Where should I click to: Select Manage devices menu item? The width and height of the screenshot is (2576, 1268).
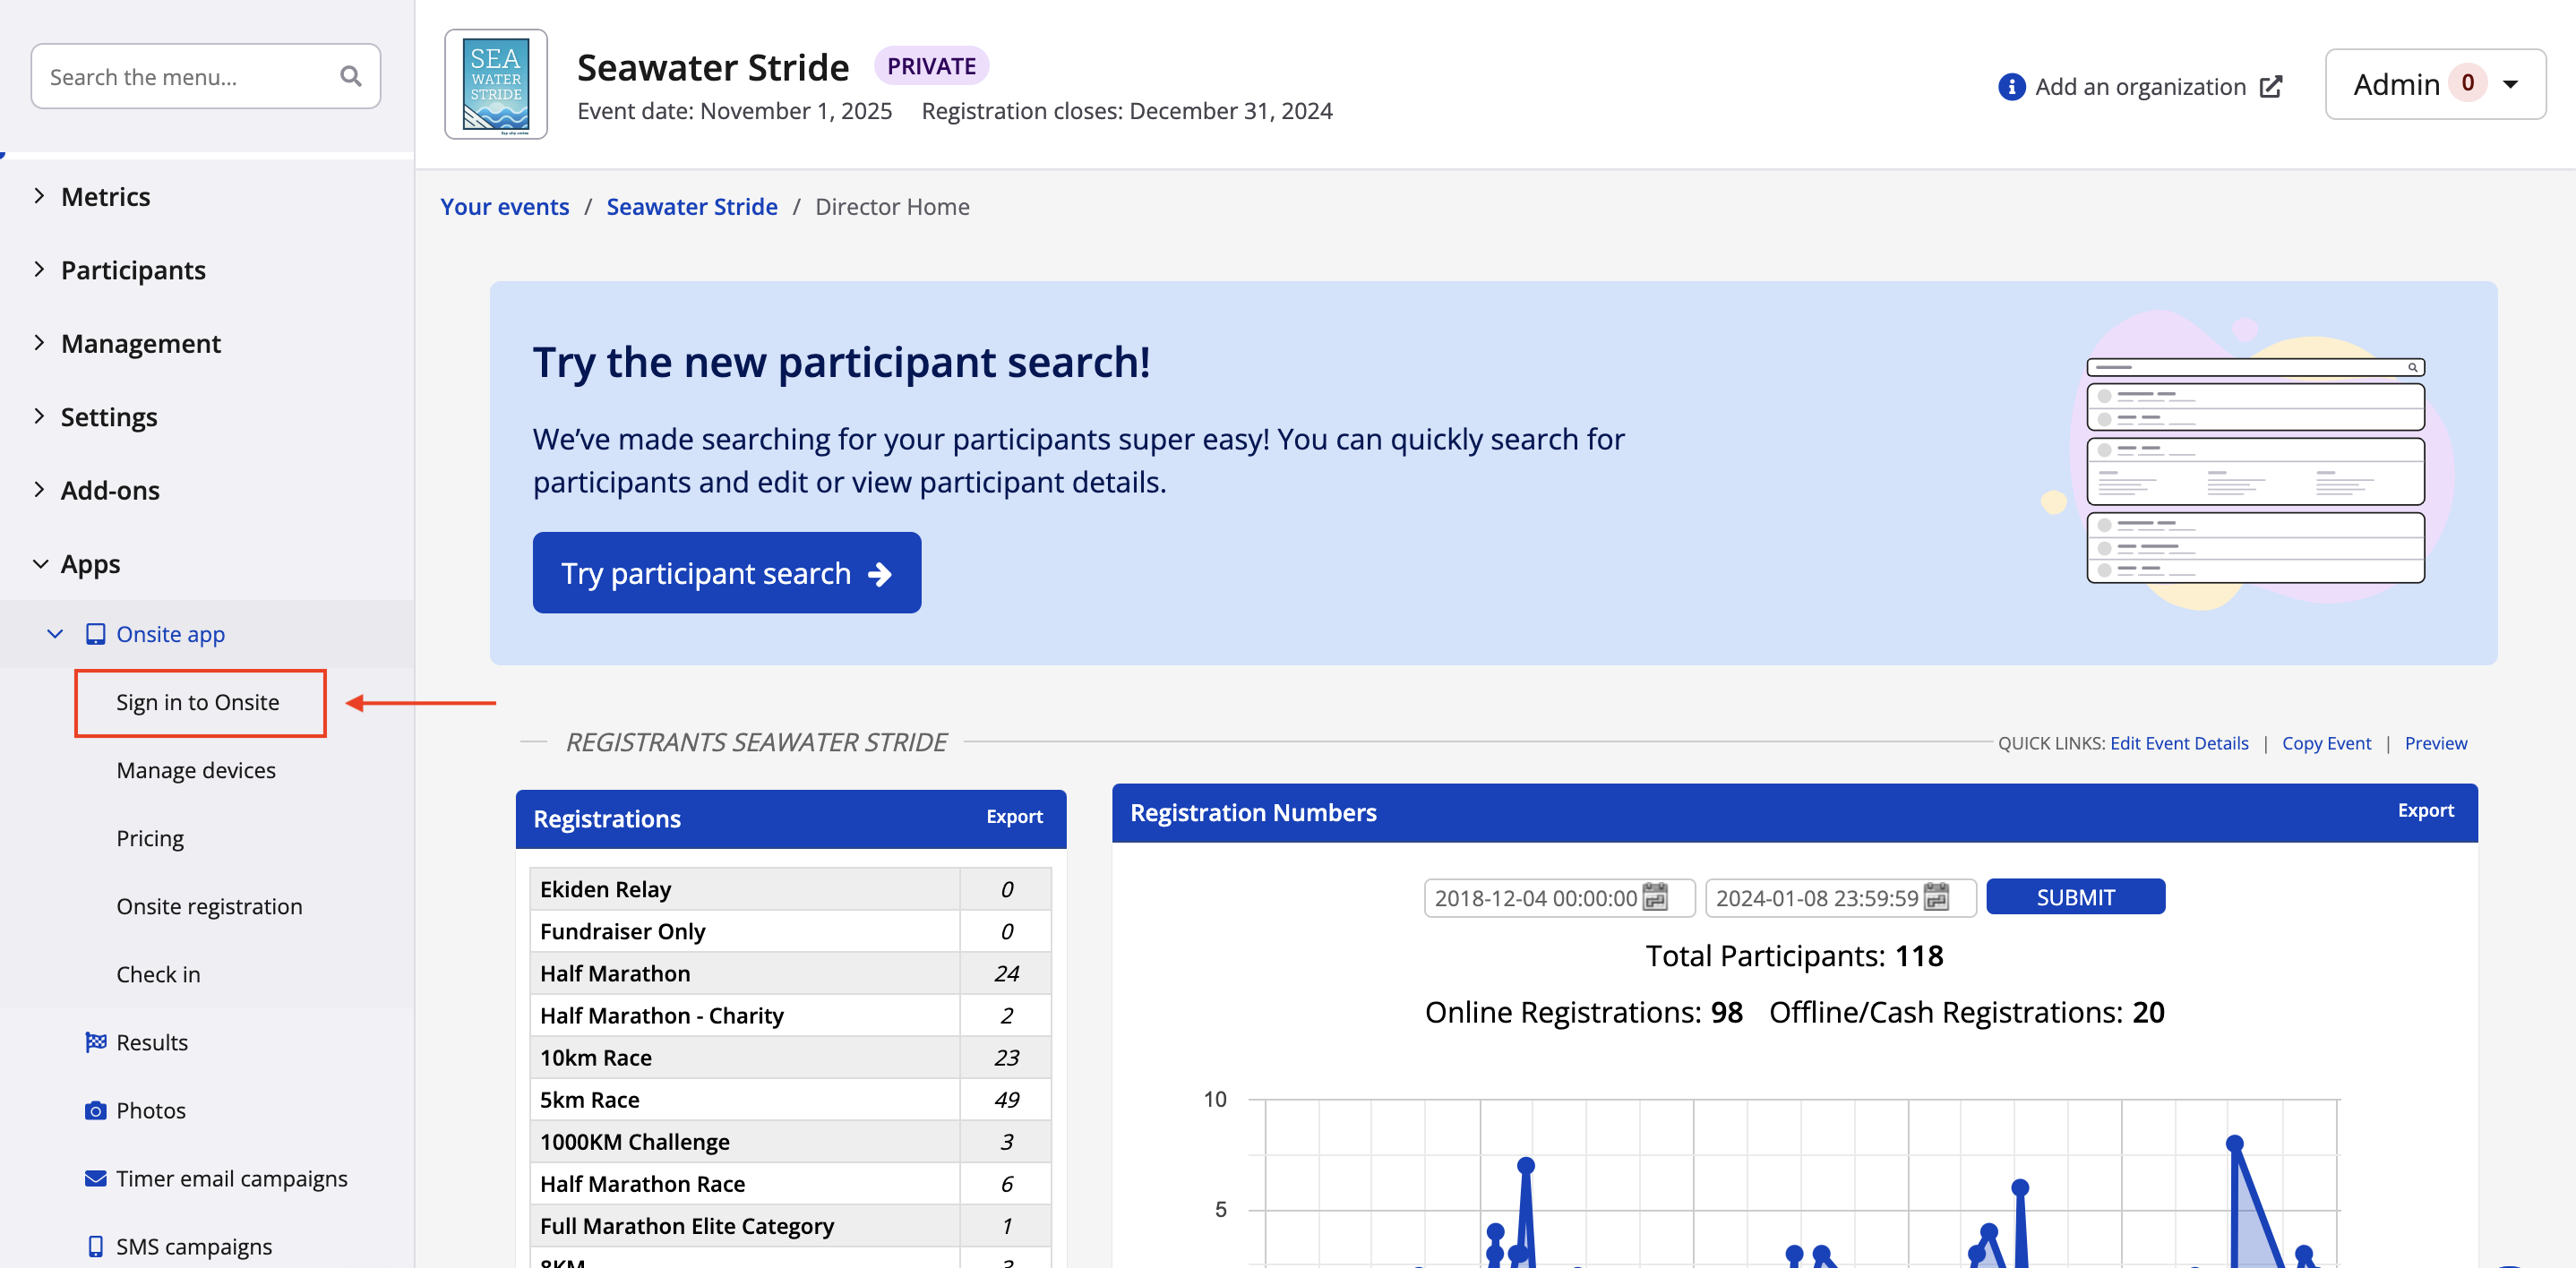[196, 770]
